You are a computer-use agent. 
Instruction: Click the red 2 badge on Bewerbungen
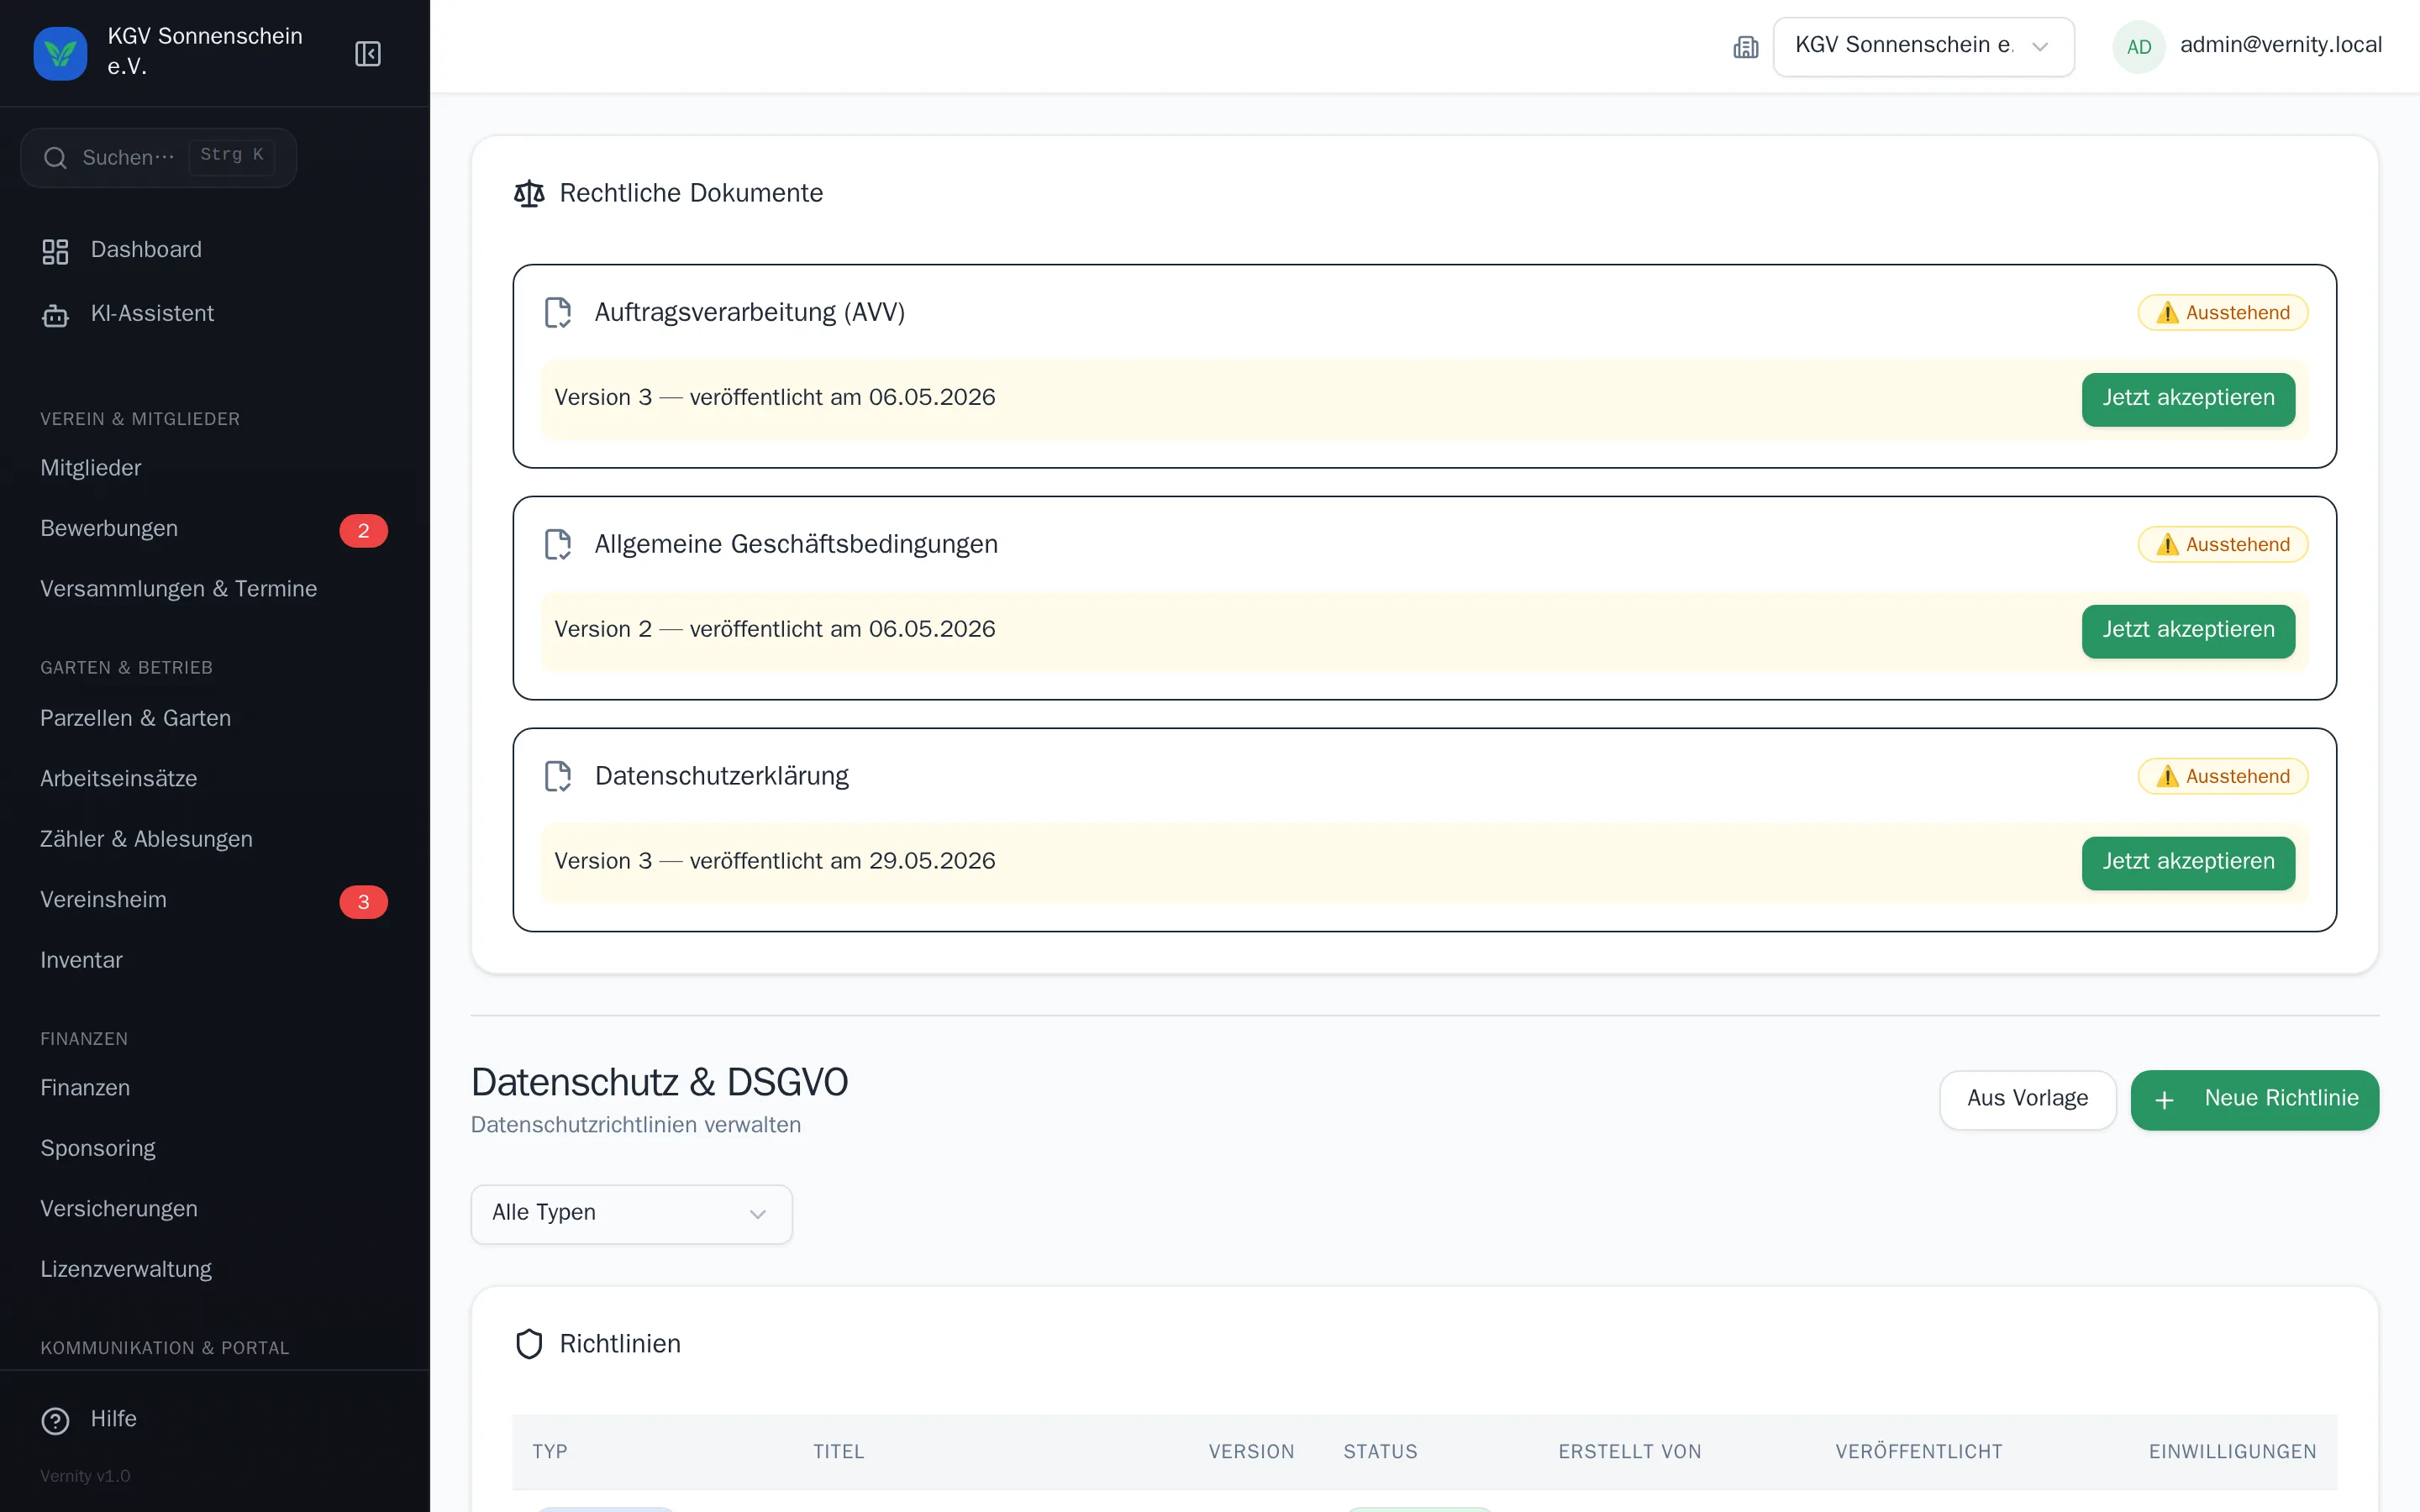coord(363,530)
